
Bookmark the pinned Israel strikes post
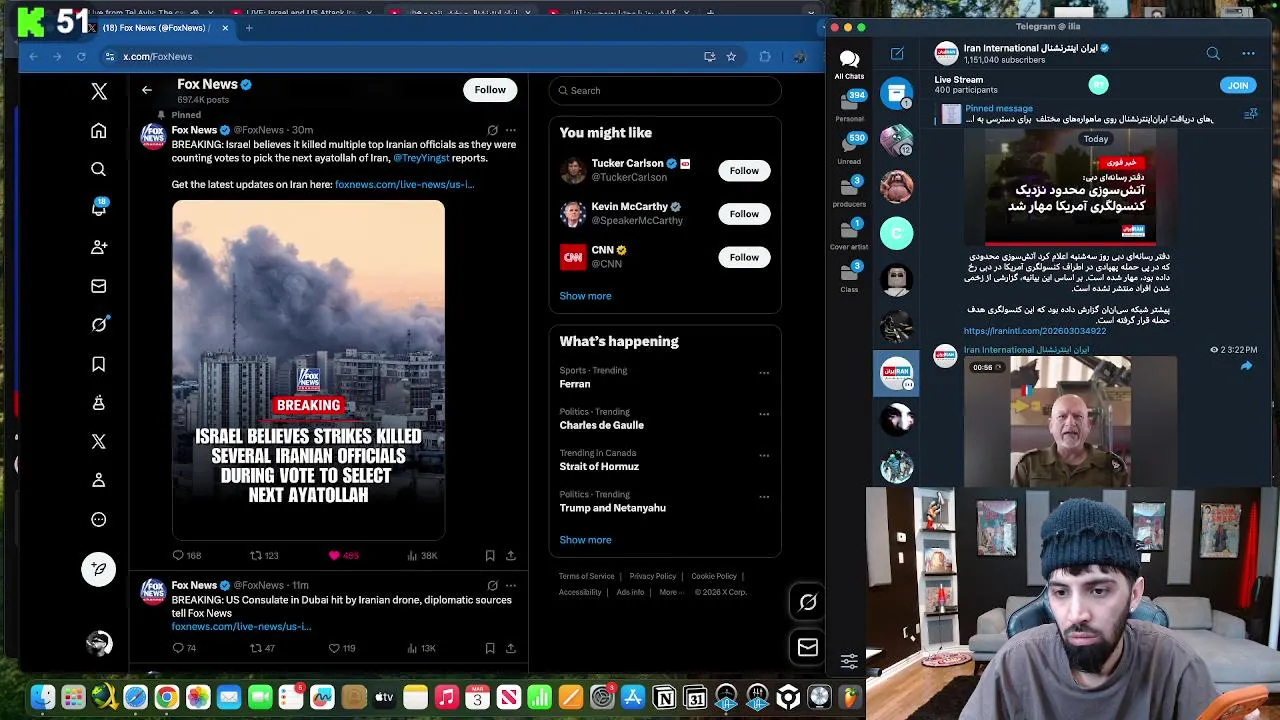(x=490, y=555)
